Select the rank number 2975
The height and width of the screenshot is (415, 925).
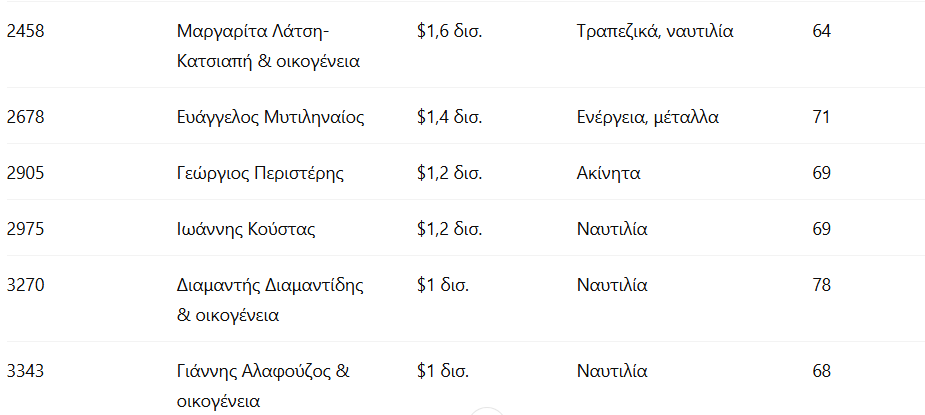pyautogui.click(x=25, y=229)
